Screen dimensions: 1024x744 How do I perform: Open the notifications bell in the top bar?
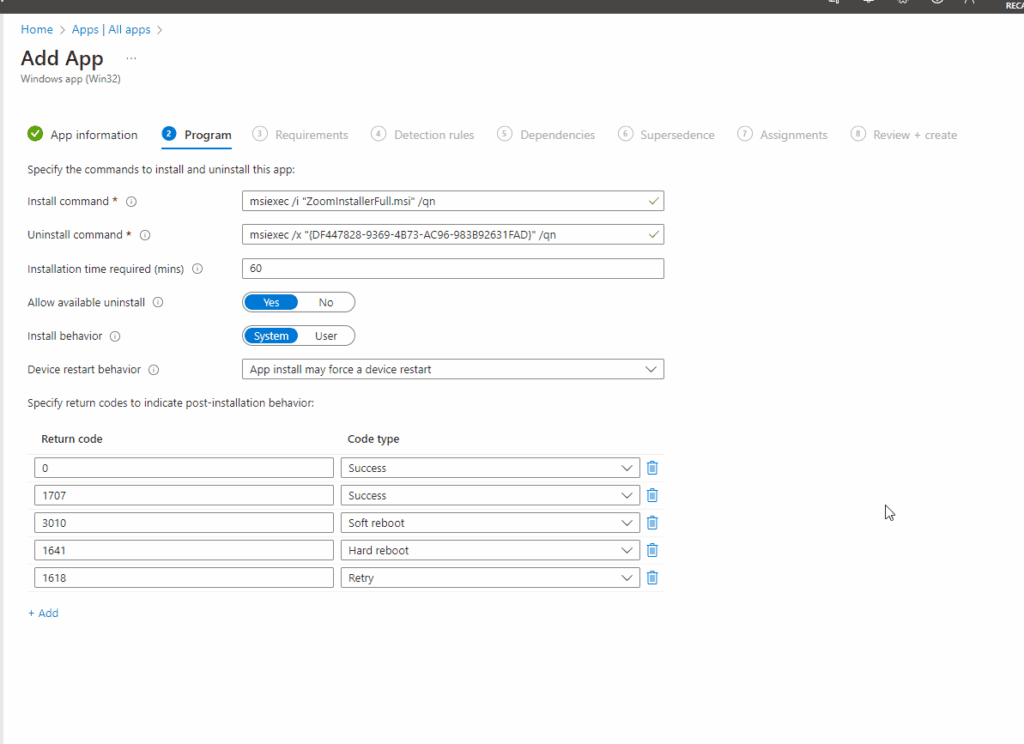coord(868,2)
